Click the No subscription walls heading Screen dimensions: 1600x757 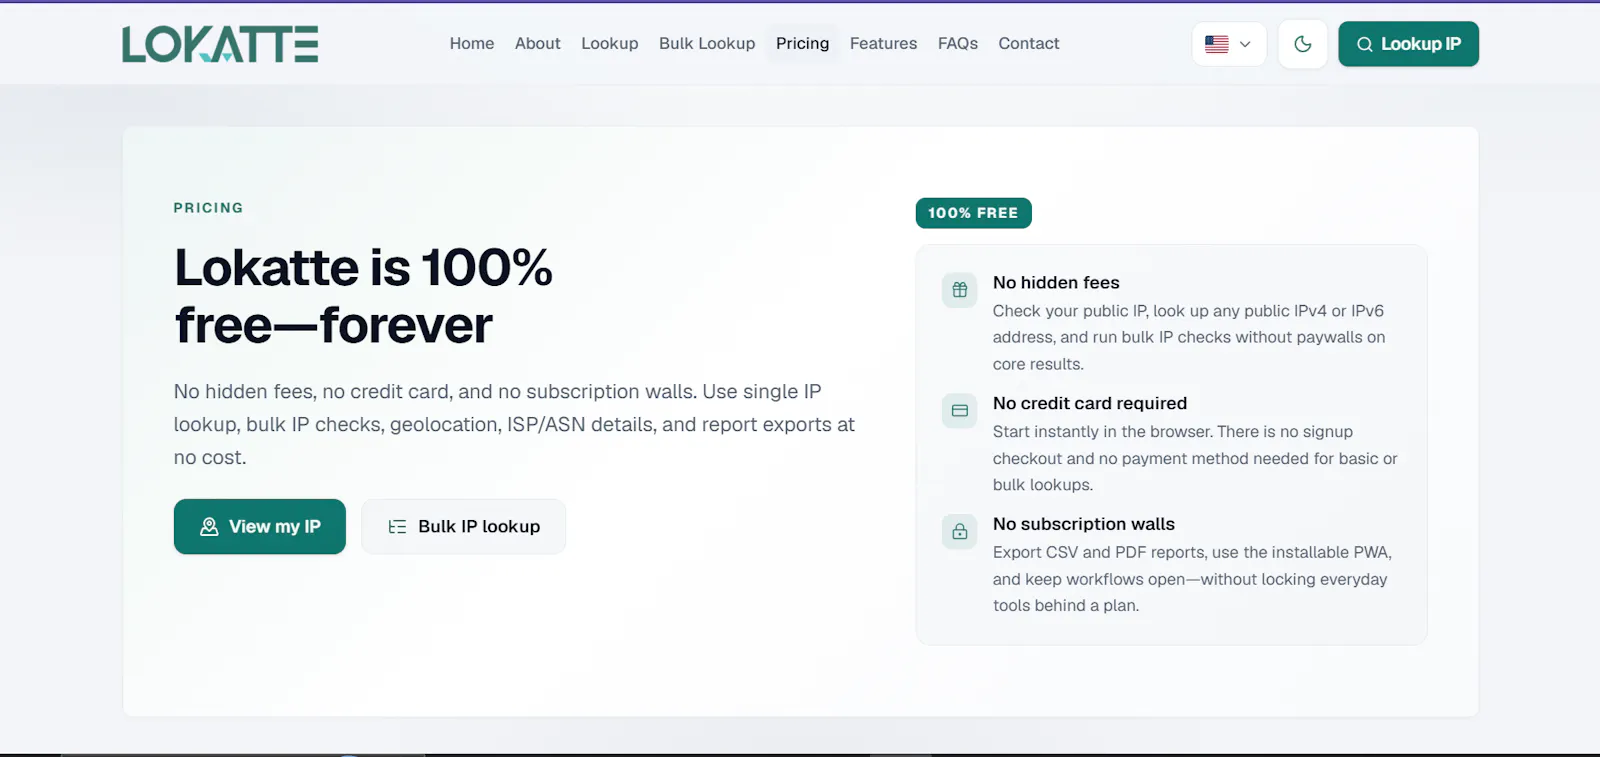(x=1084, y=524)
